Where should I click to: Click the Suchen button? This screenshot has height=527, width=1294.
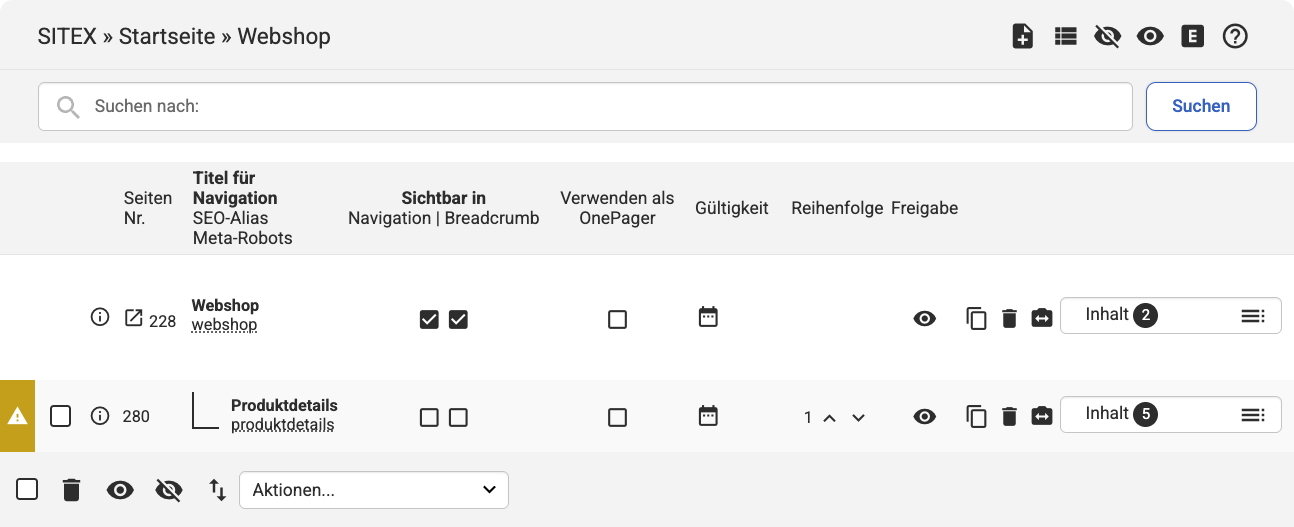[1201, 106]
